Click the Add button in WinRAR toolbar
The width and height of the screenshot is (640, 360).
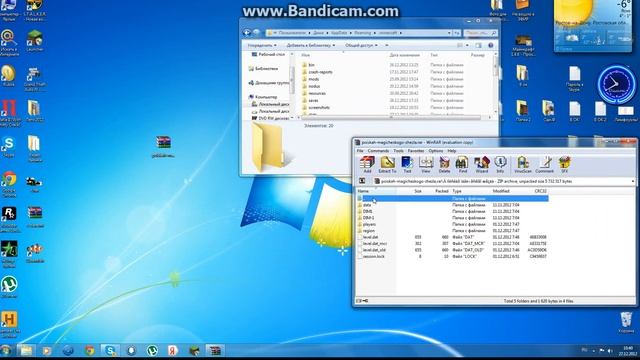[x=367, y=164]
